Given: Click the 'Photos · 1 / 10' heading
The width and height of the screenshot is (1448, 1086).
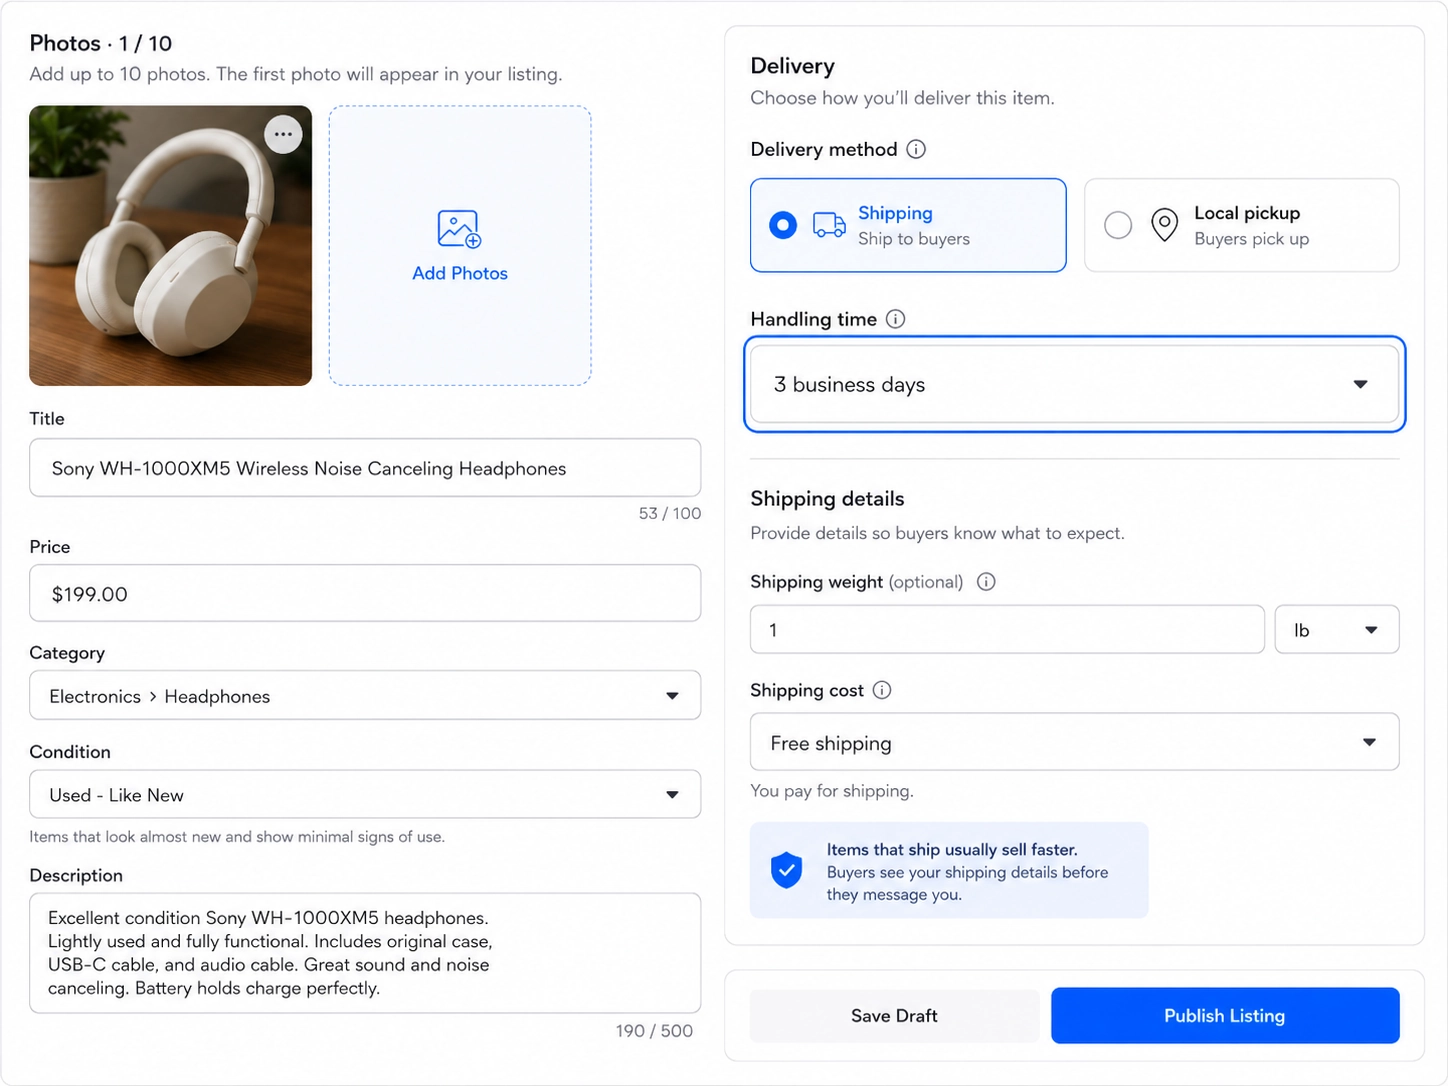Looking at the screenshot, I should [101, 43].
